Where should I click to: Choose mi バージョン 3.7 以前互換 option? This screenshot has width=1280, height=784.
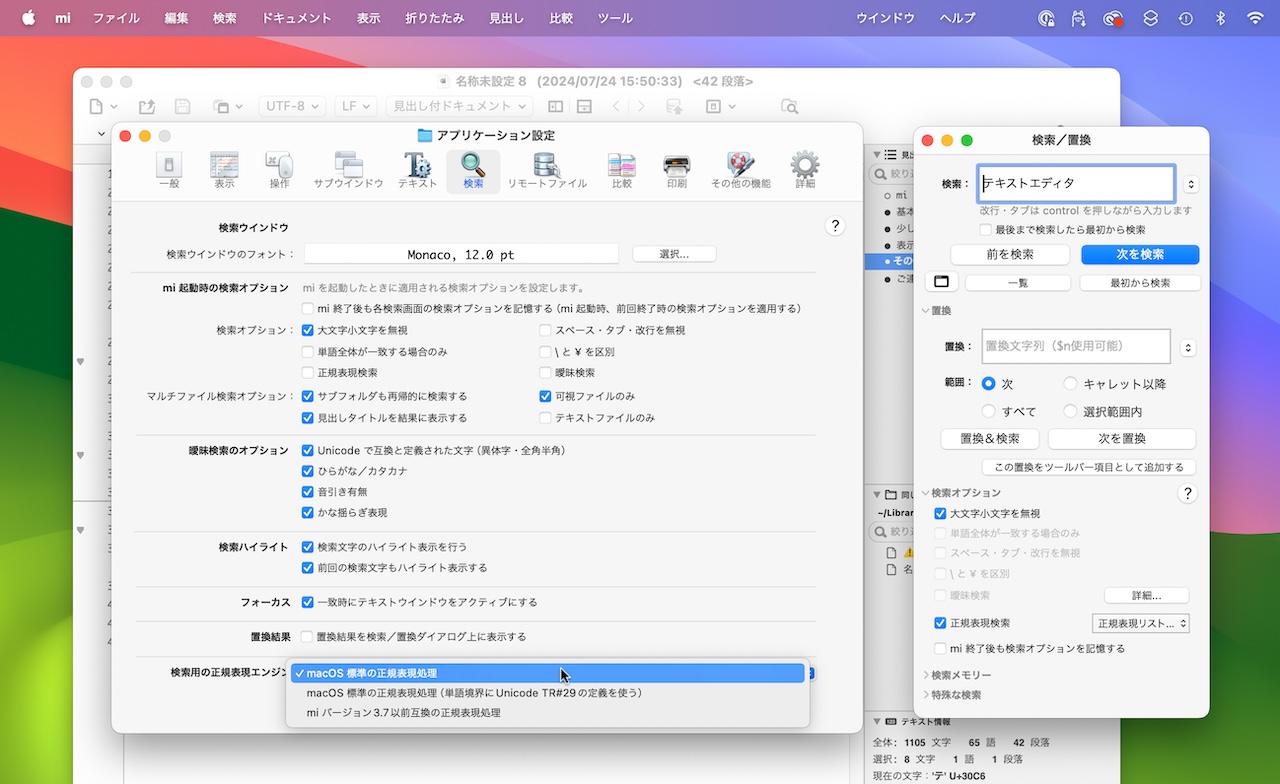pyautogui.click(x=546, y=713)
